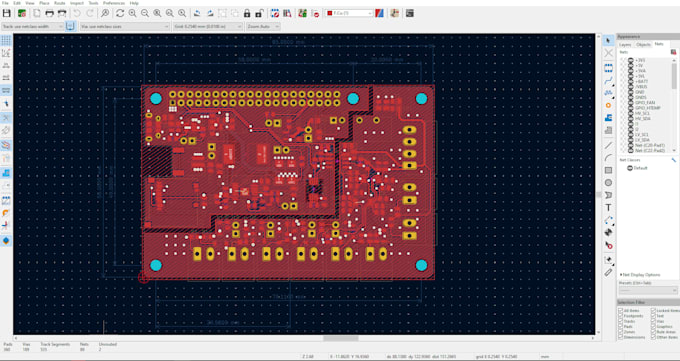Toggle auto track width button beside width dropdown
The height and width of the screenshot is (361, 680).
coord(70,26)
